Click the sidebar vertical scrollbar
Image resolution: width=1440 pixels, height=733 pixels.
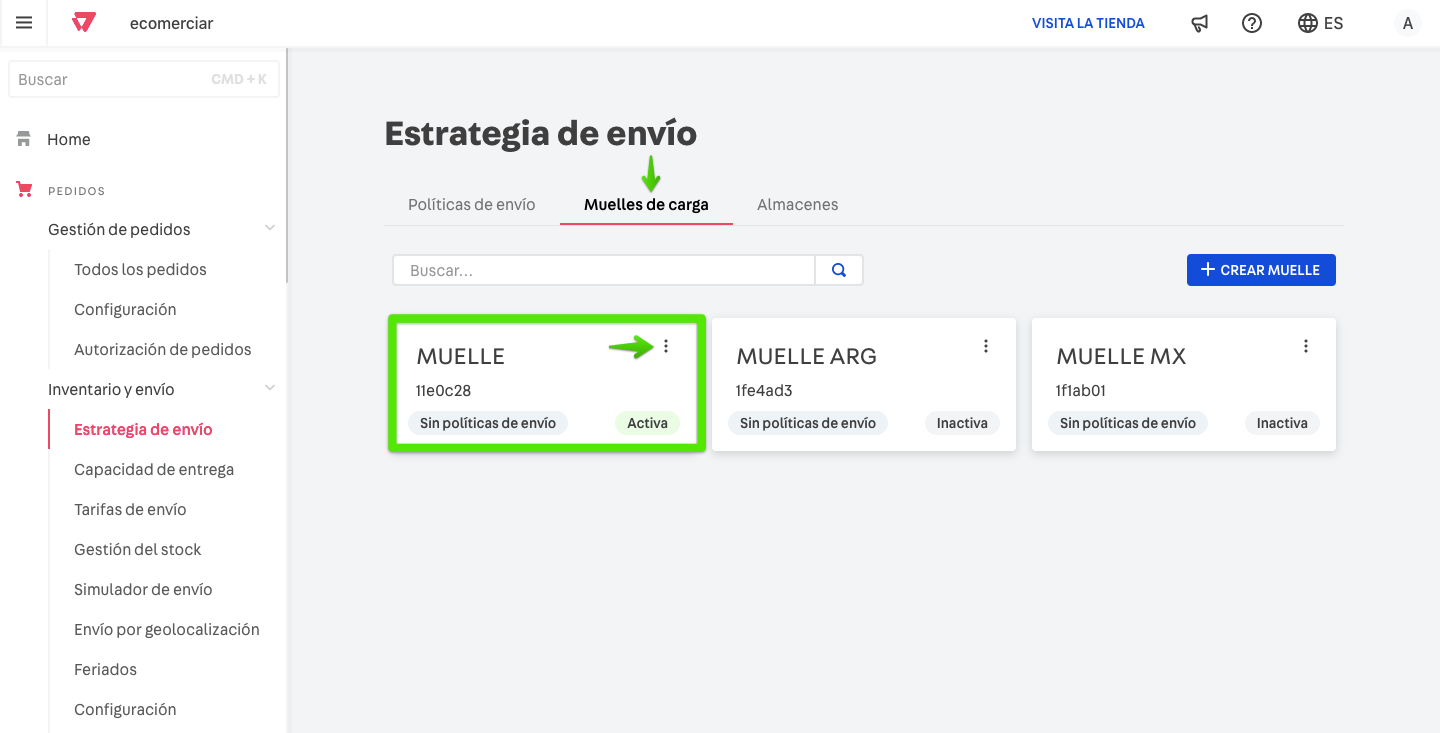287,165
